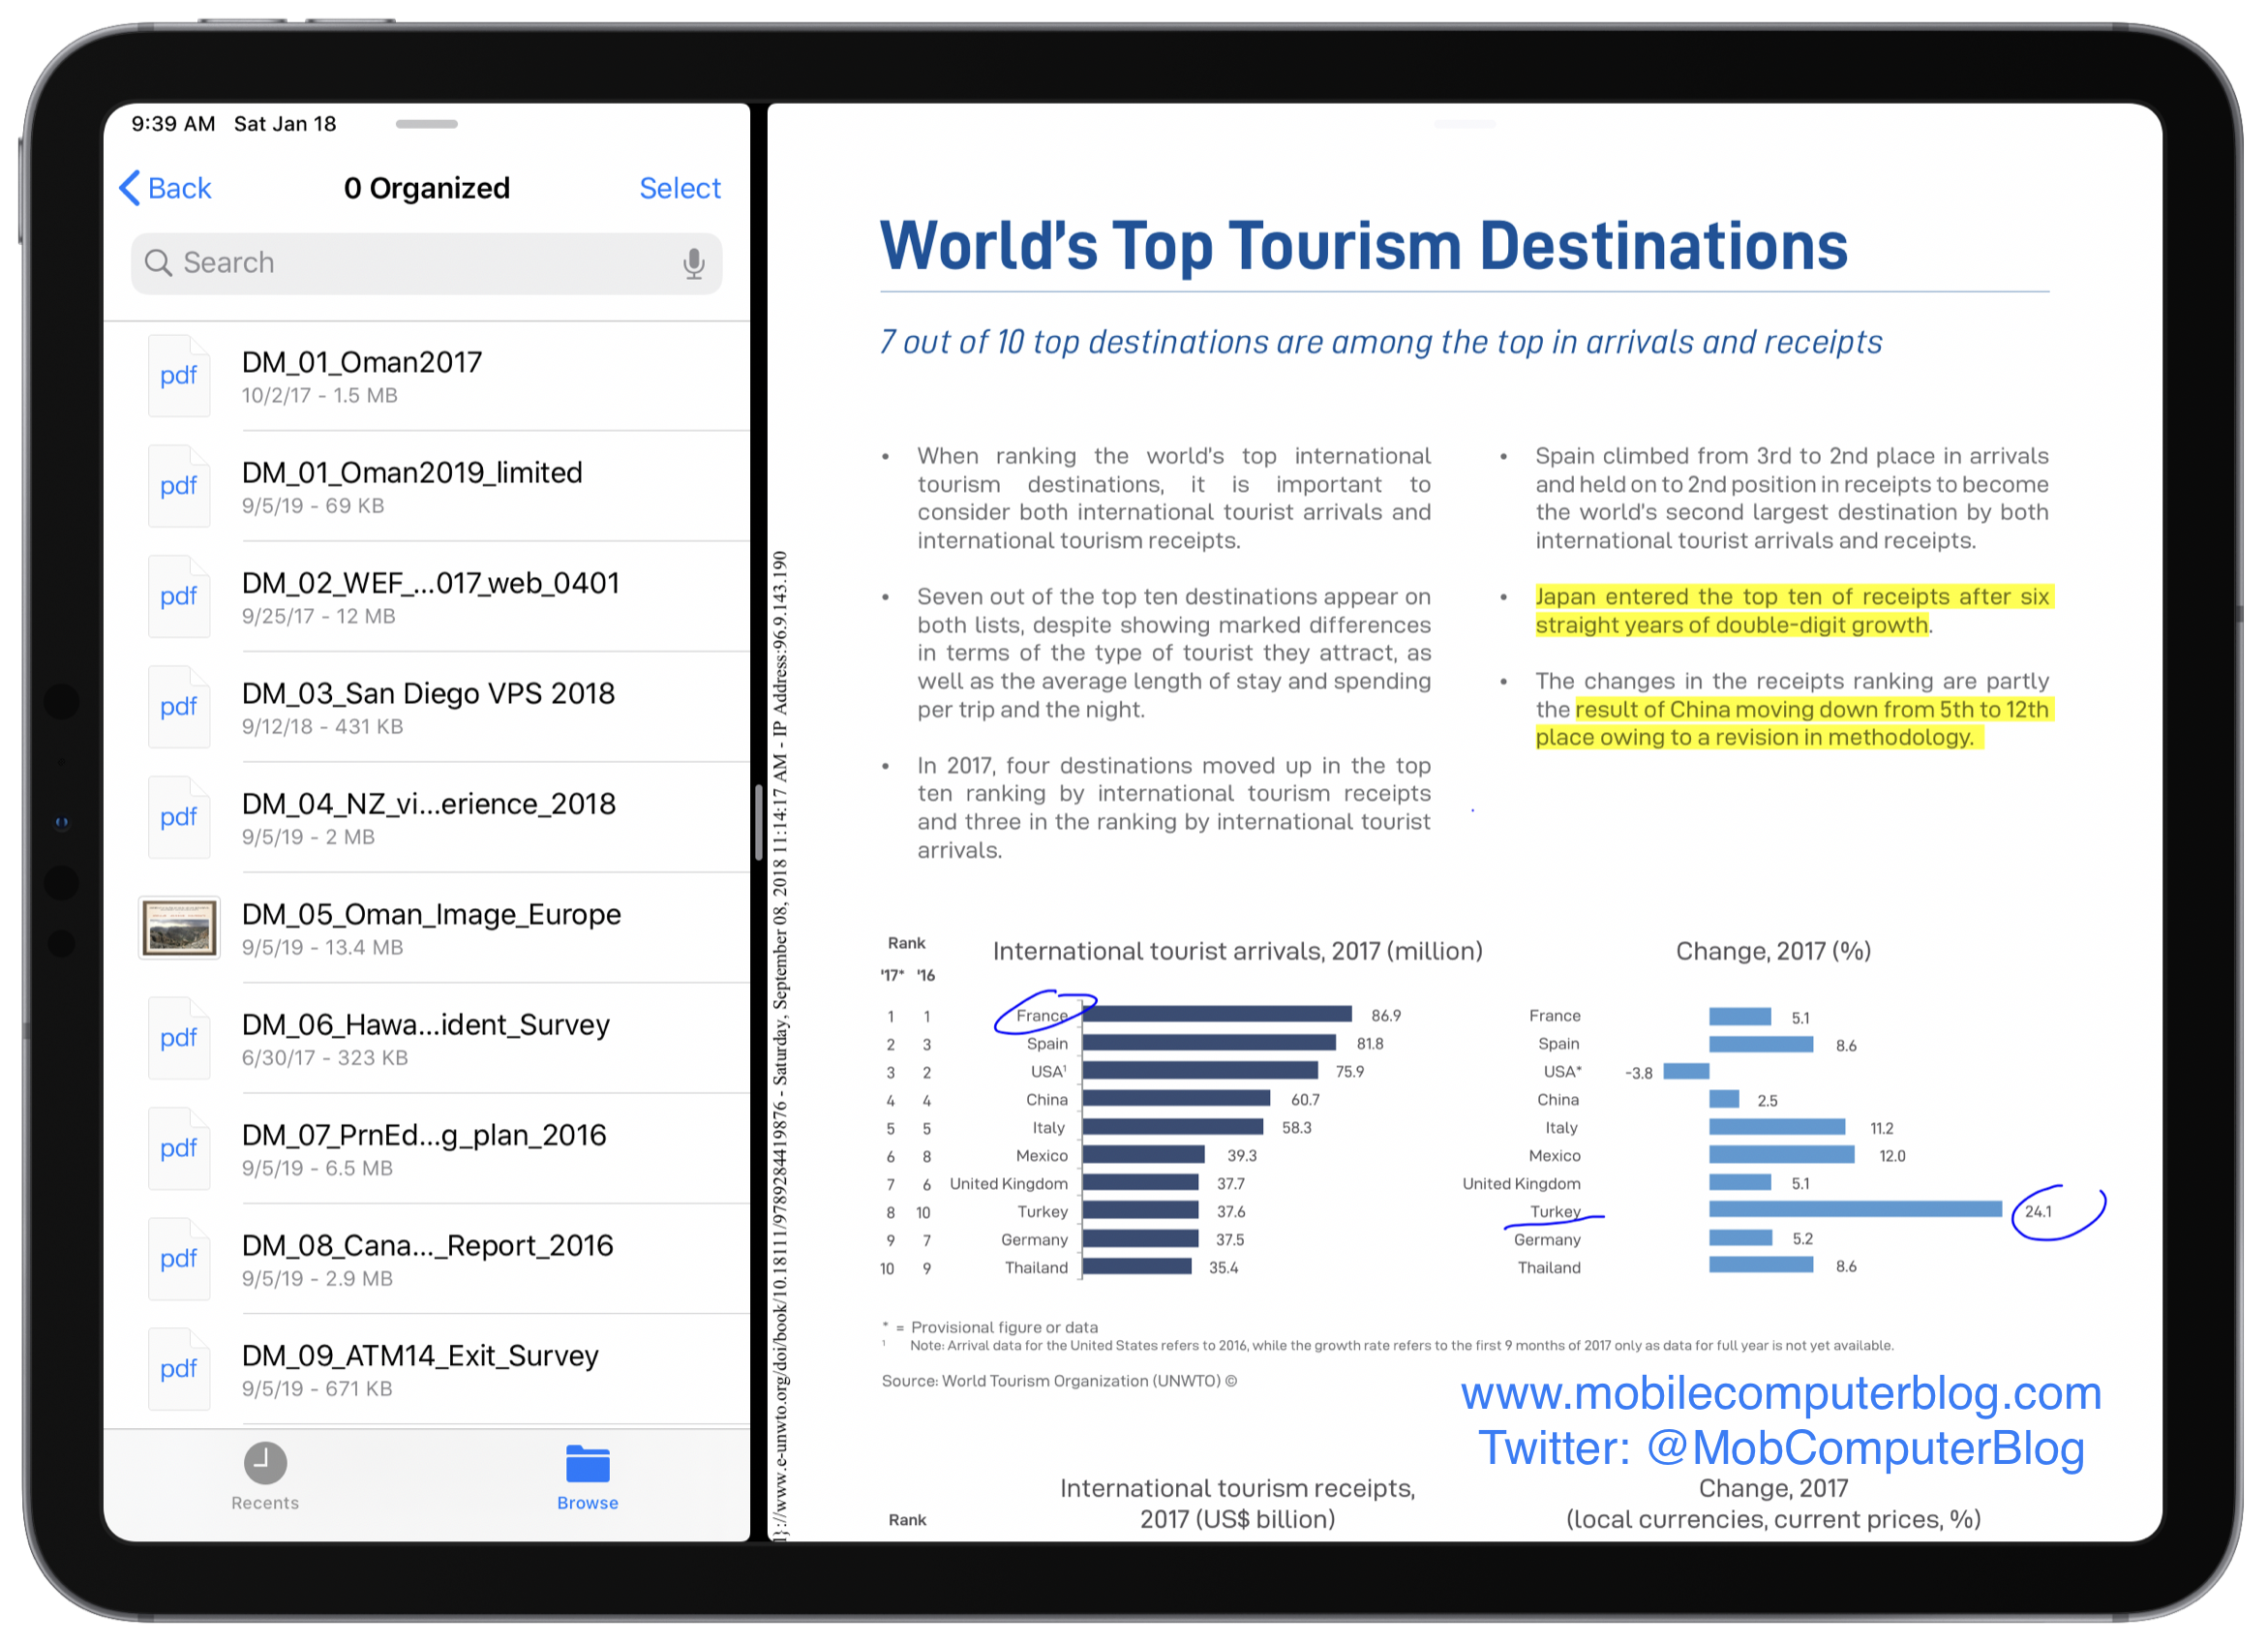The image size is (2268, 1645).
Task: Tap the pdf icon for DM_01_Oman2017
Action: pos(179,376)
